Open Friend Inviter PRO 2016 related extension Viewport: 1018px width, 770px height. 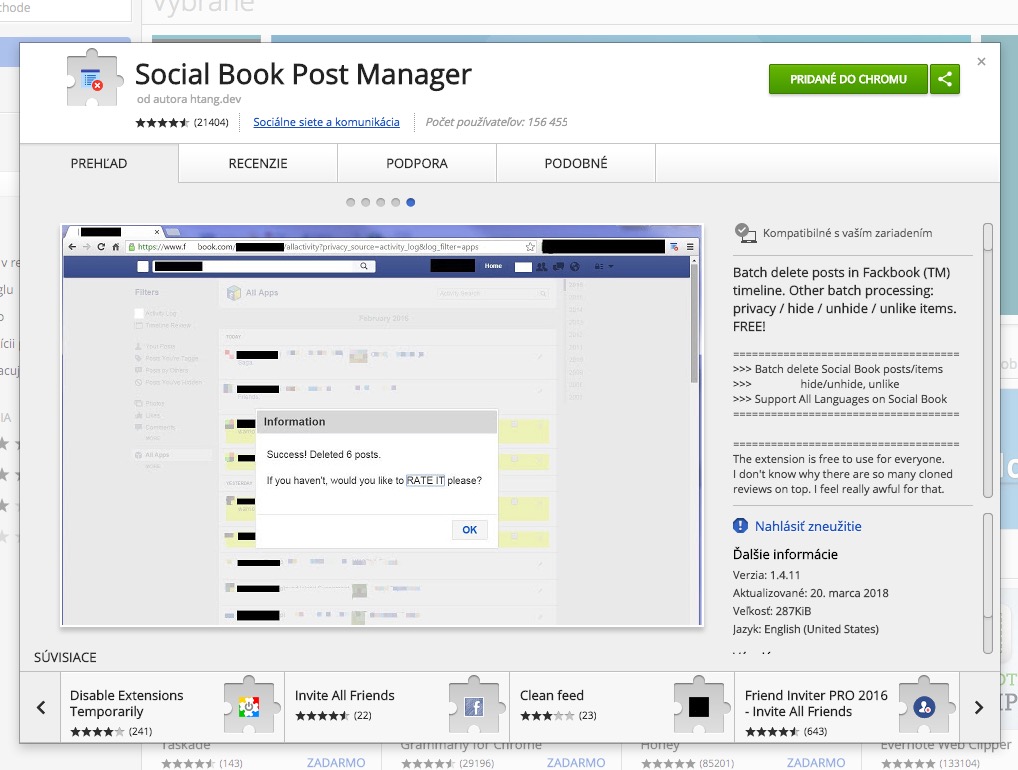(847, 707)
